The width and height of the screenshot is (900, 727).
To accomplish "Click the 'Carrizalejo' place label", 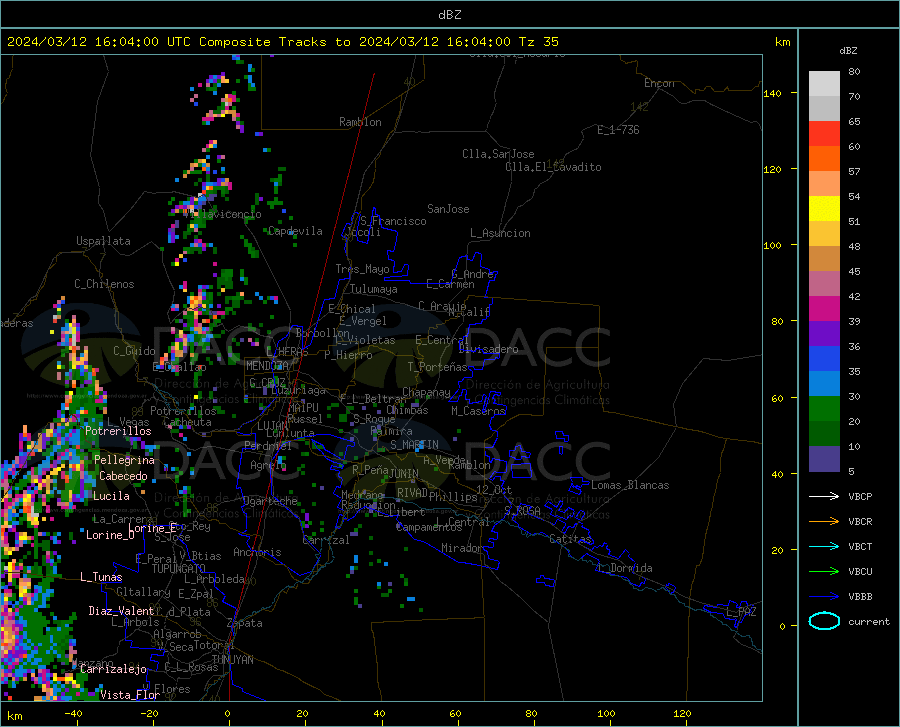I will (113, 669).
